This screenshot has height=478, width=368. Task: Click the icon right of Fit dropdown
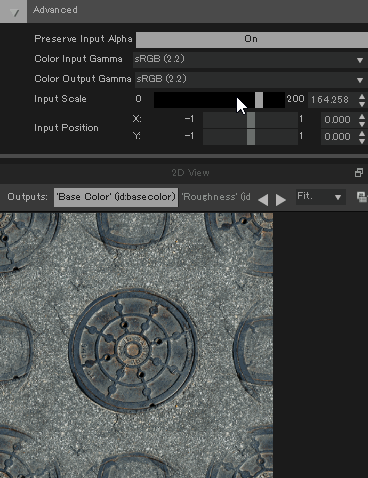coord(362,197)
